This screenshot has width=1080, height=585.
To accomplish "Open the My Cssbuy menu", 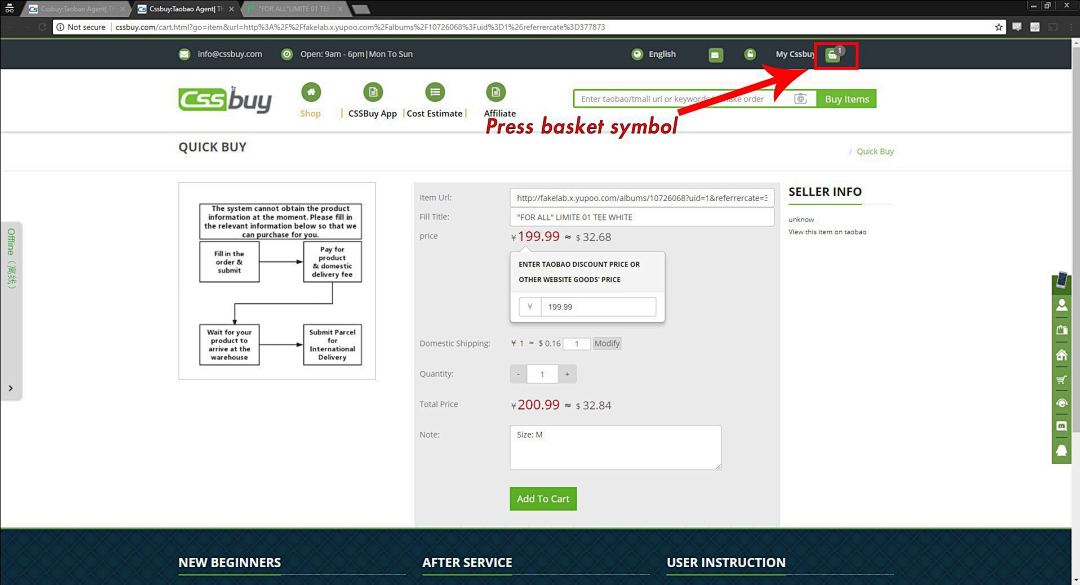I will [795, 54].
